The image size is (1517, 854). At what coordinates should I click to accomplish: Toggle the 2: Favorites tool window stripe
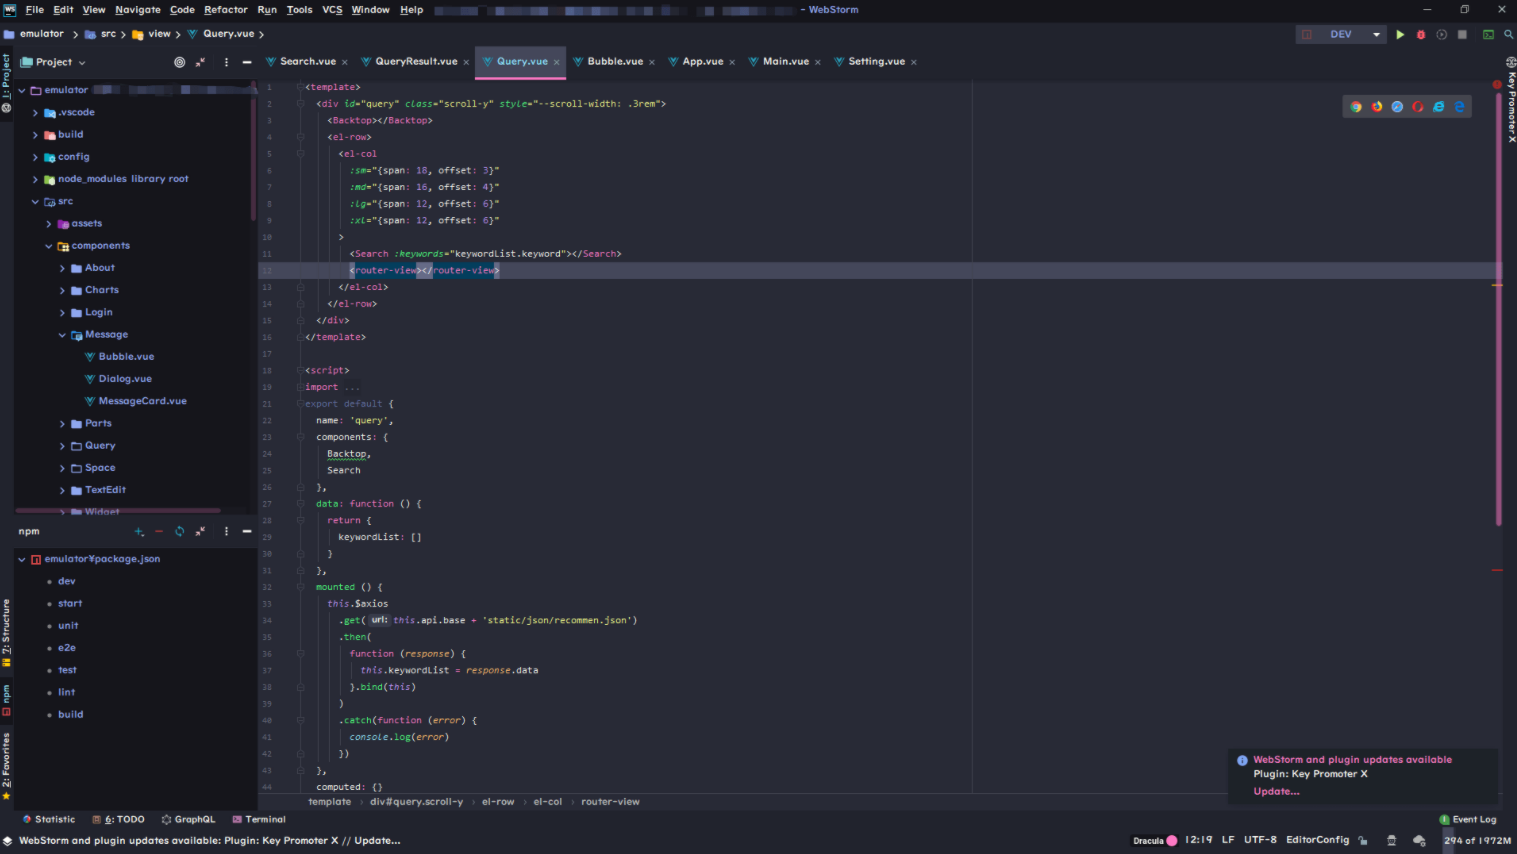6,766
